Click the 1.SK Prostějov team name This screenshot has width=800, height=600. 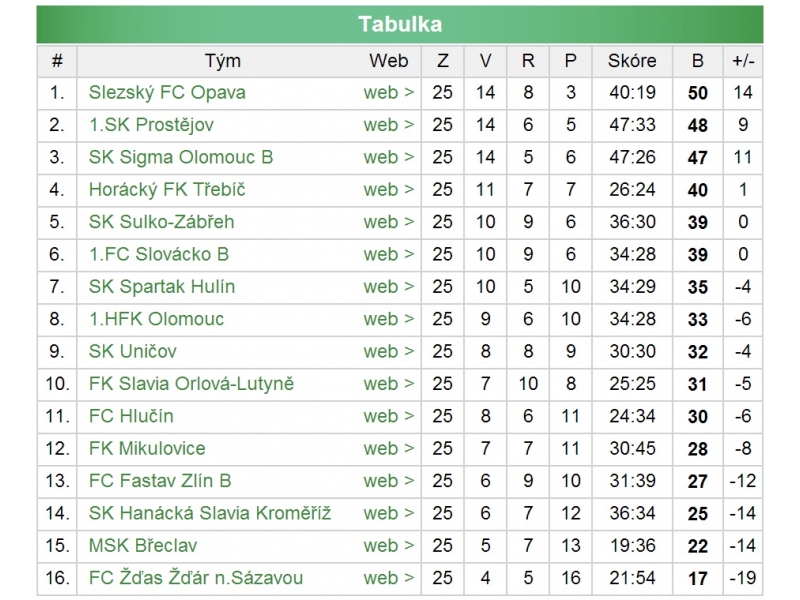[151, 125]
